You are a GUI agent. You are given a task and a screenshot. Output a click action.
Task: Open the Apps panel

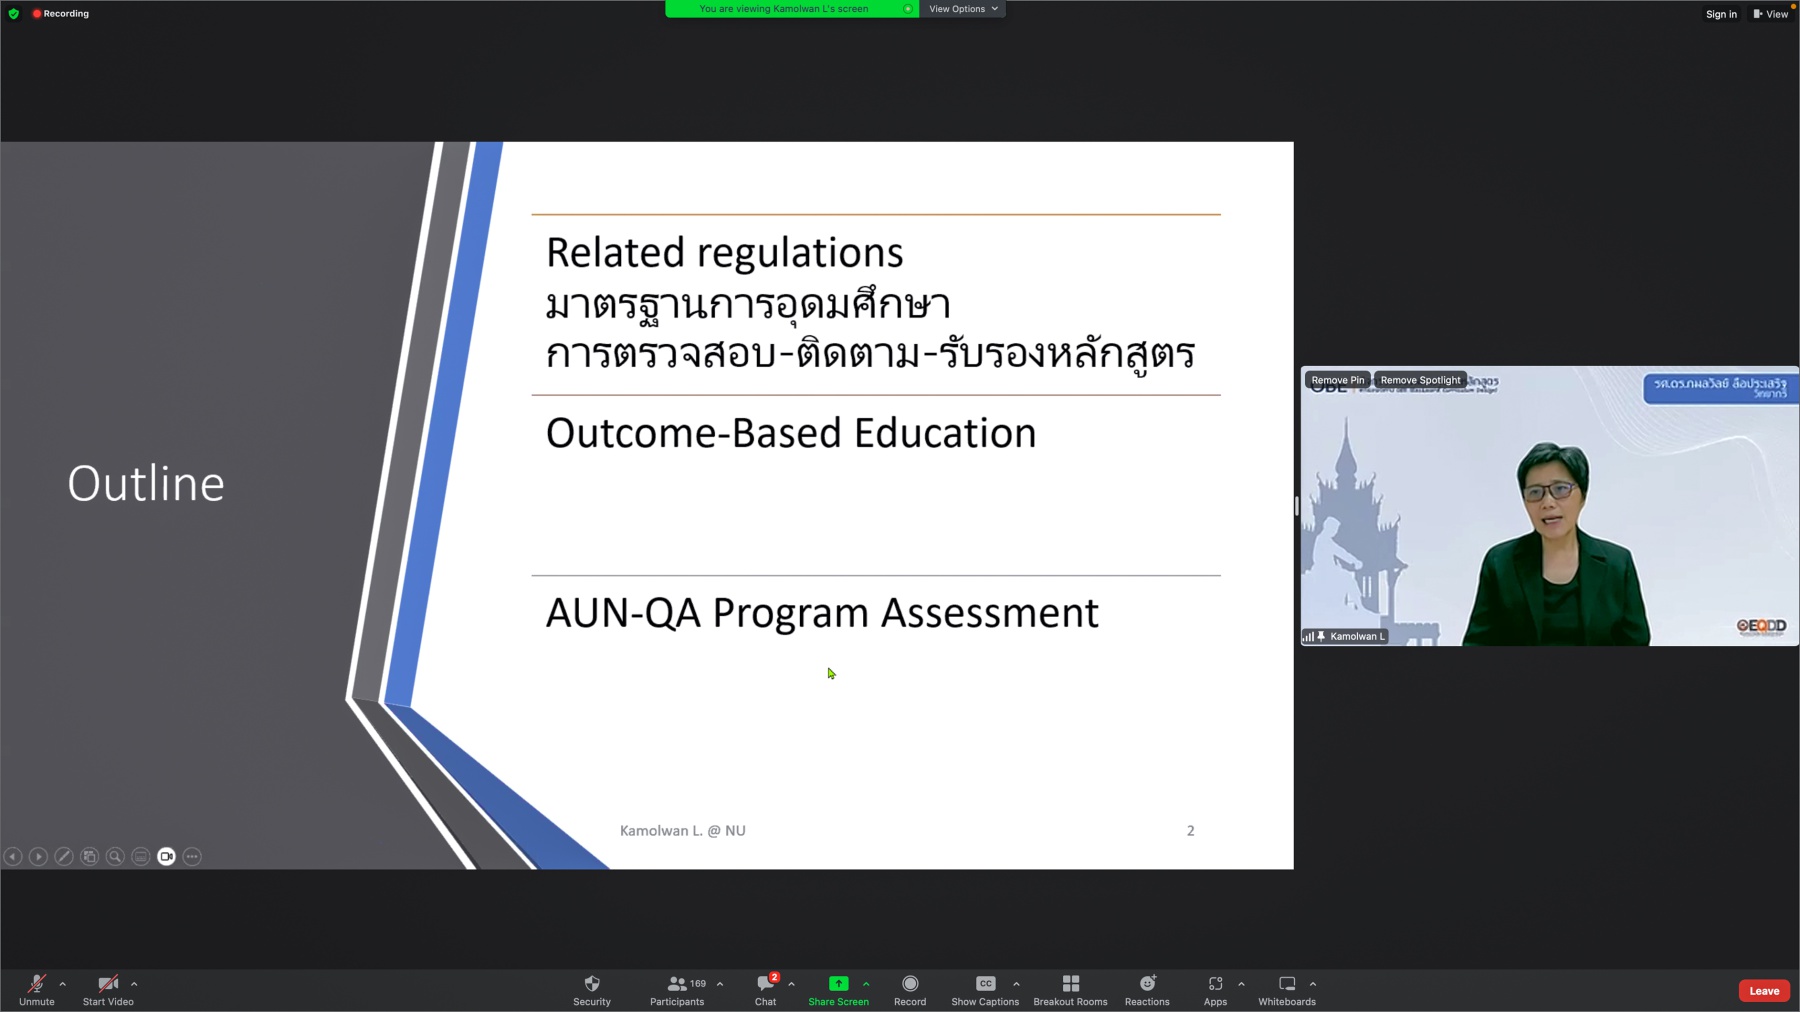click(1215, 989)
